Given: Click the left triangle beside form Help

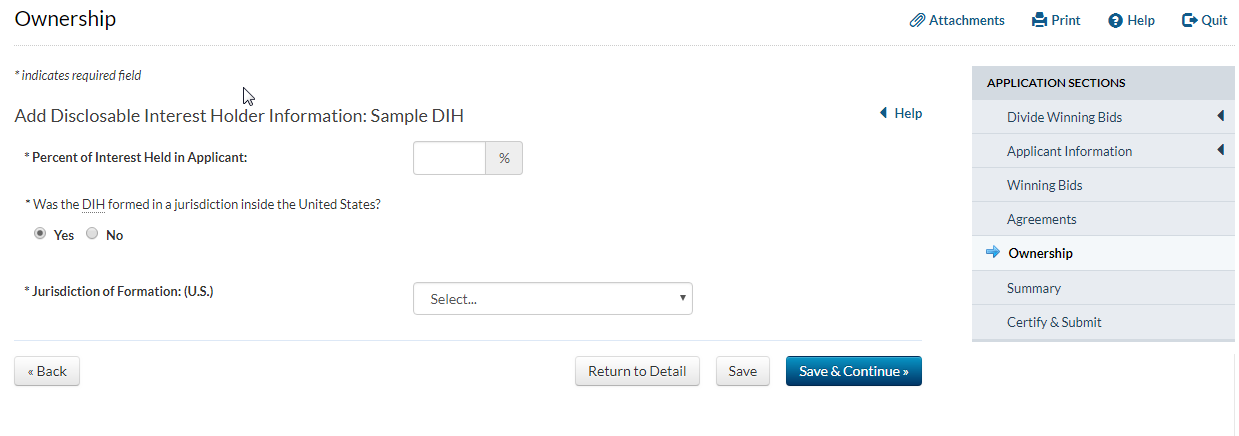Looking at the screenshot, I should coord(883,113).
